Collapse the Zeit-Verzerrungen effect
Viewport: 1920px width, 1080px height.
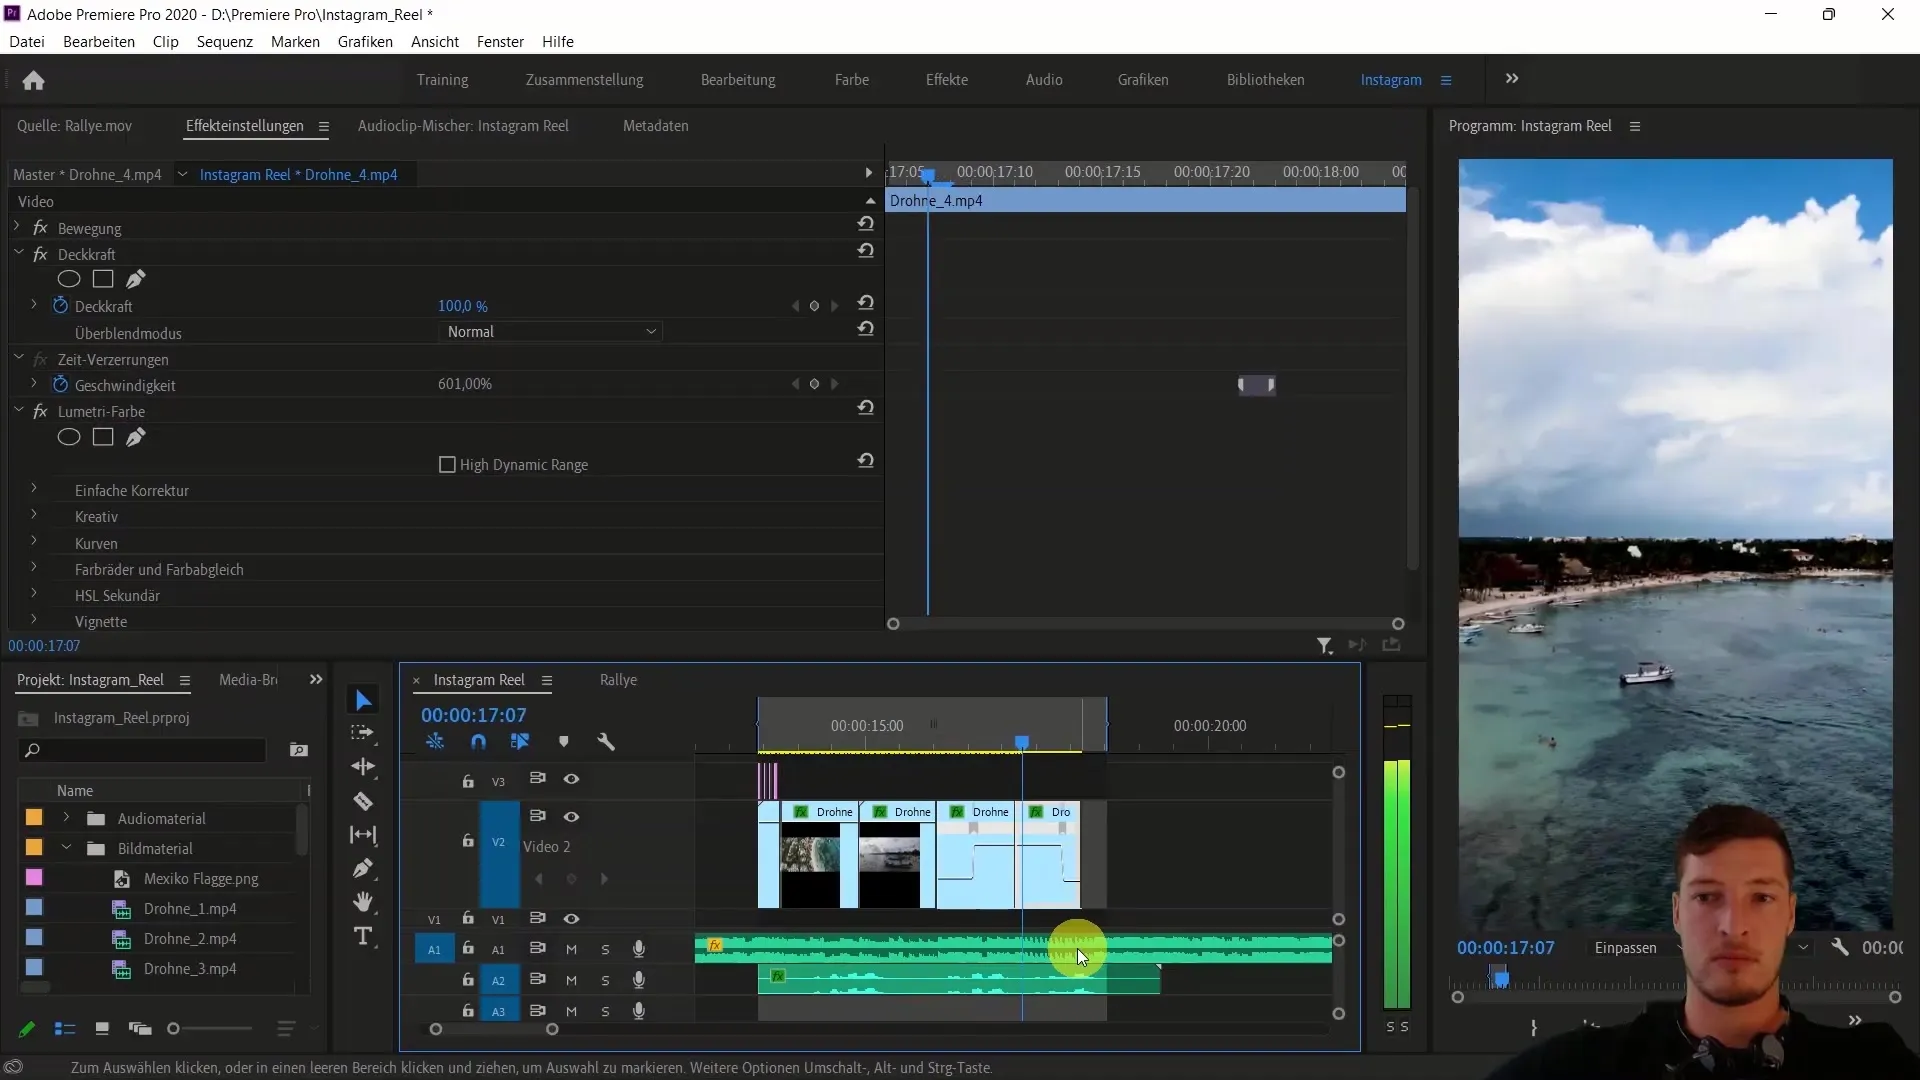[x=18, y=358]
